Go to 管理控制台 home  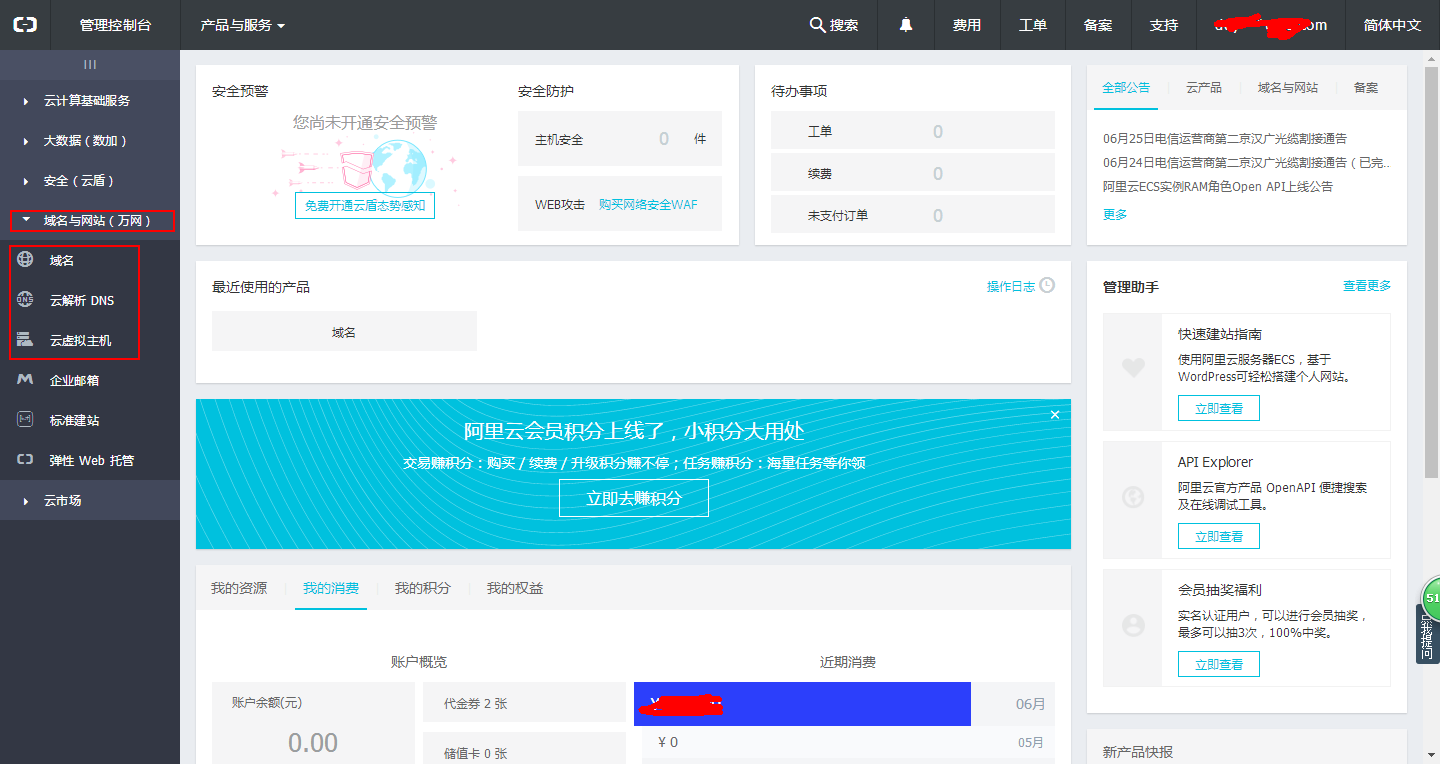[x=116, y=25]
